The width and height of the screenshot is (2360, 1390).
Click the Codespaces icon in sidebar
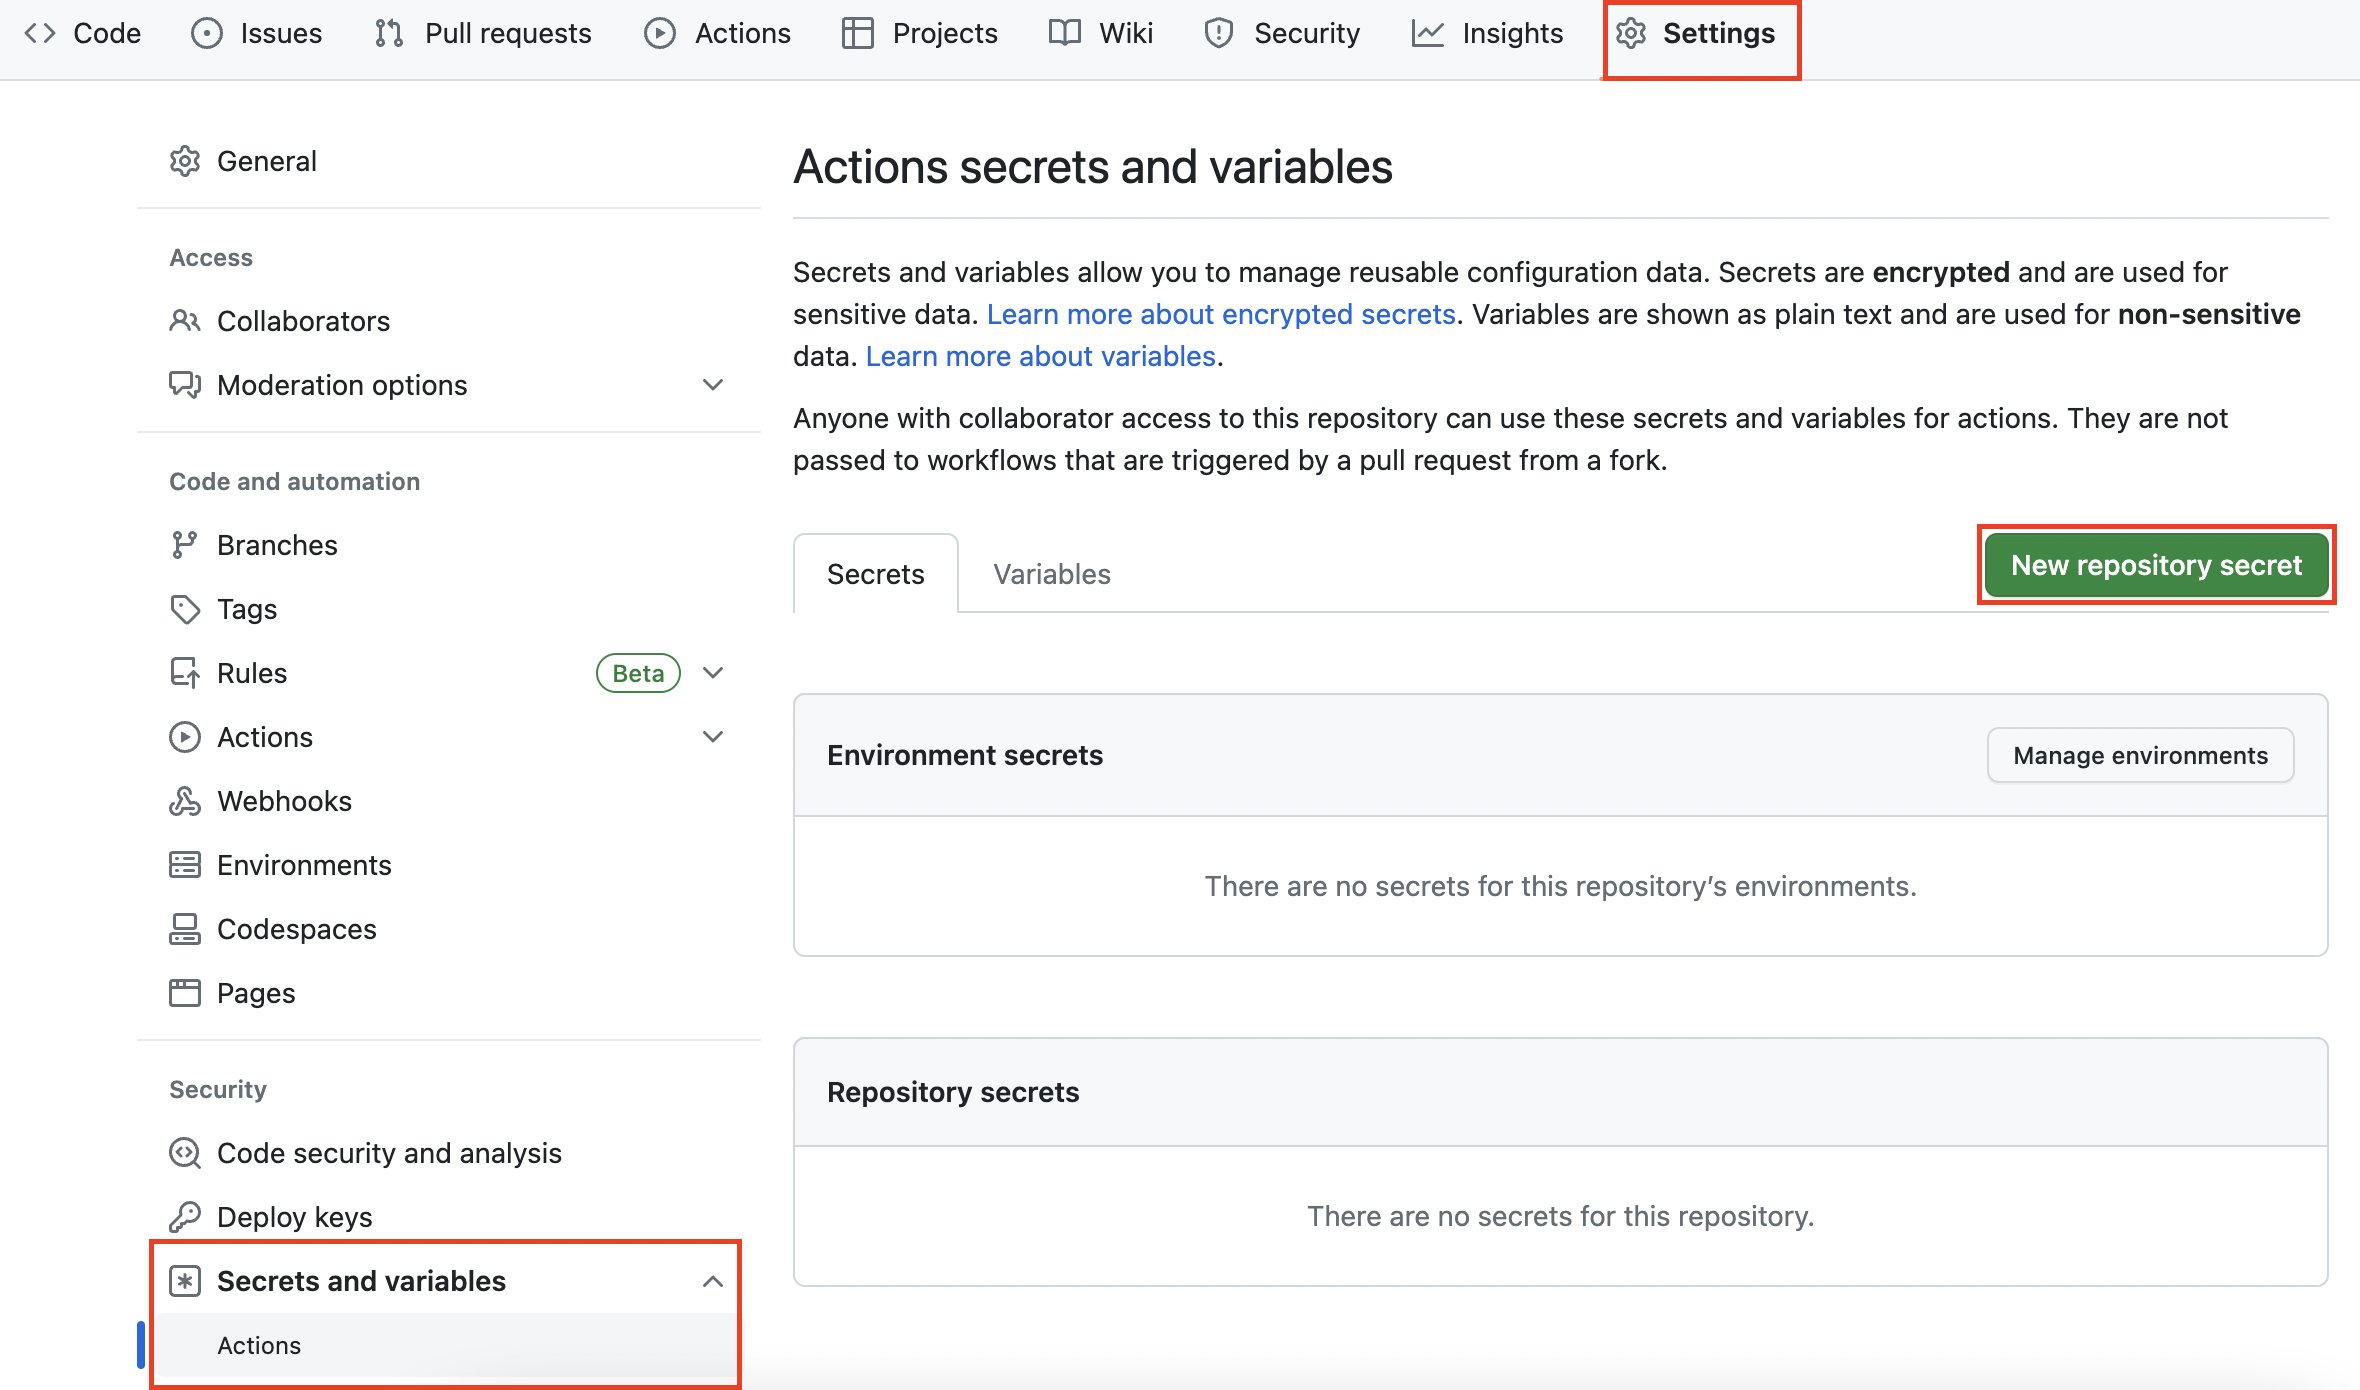tap(185, 929)
